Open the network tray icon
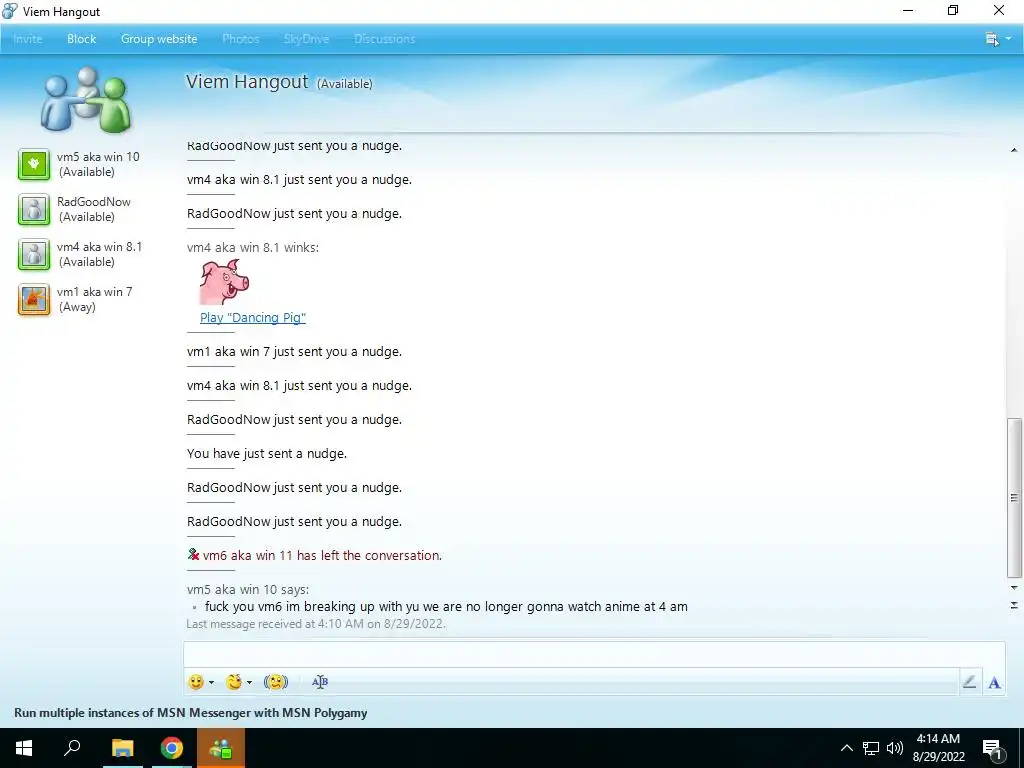This screenshot has width=1024, height=768. 871,748
